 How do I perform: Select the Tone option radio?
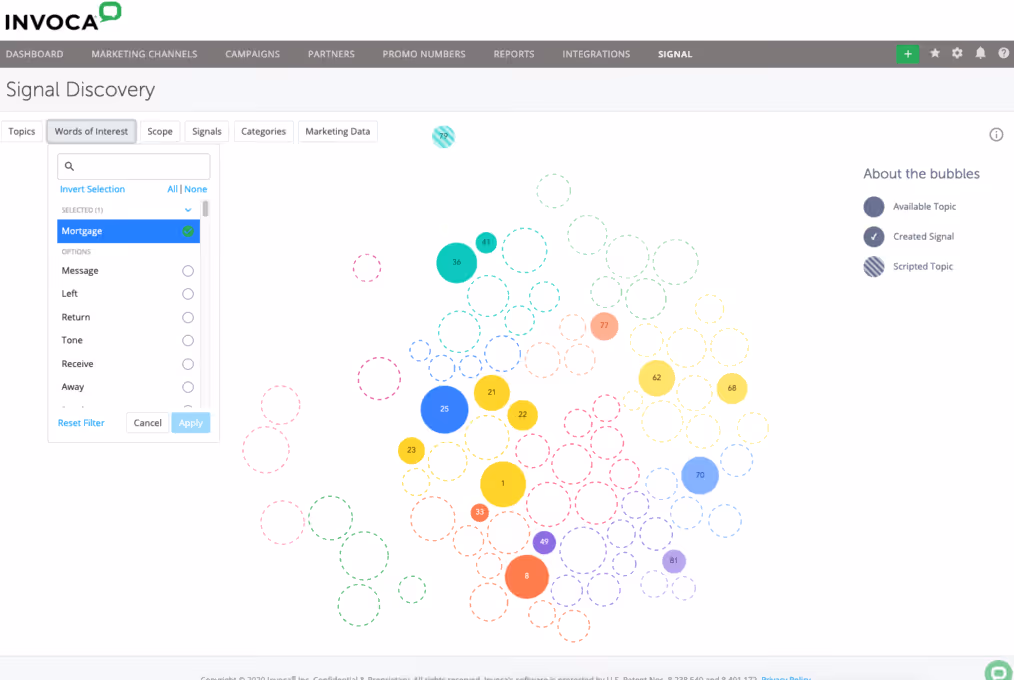188,341
